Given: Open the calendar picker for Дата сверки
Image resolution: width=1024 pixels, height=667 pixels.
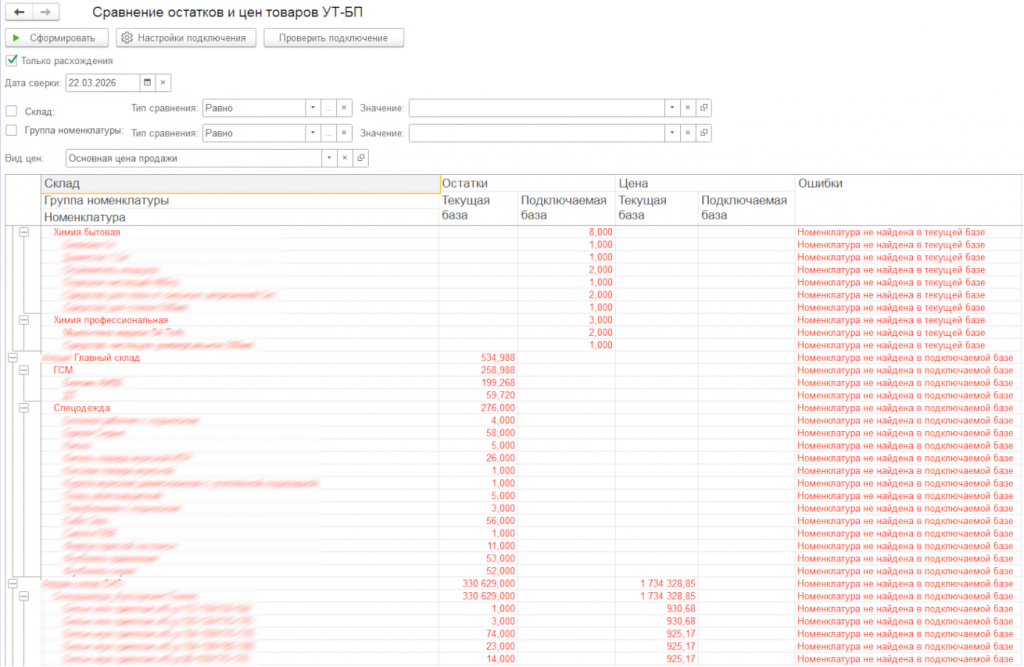Looking at the screenshot, I should tap(147, 83).
